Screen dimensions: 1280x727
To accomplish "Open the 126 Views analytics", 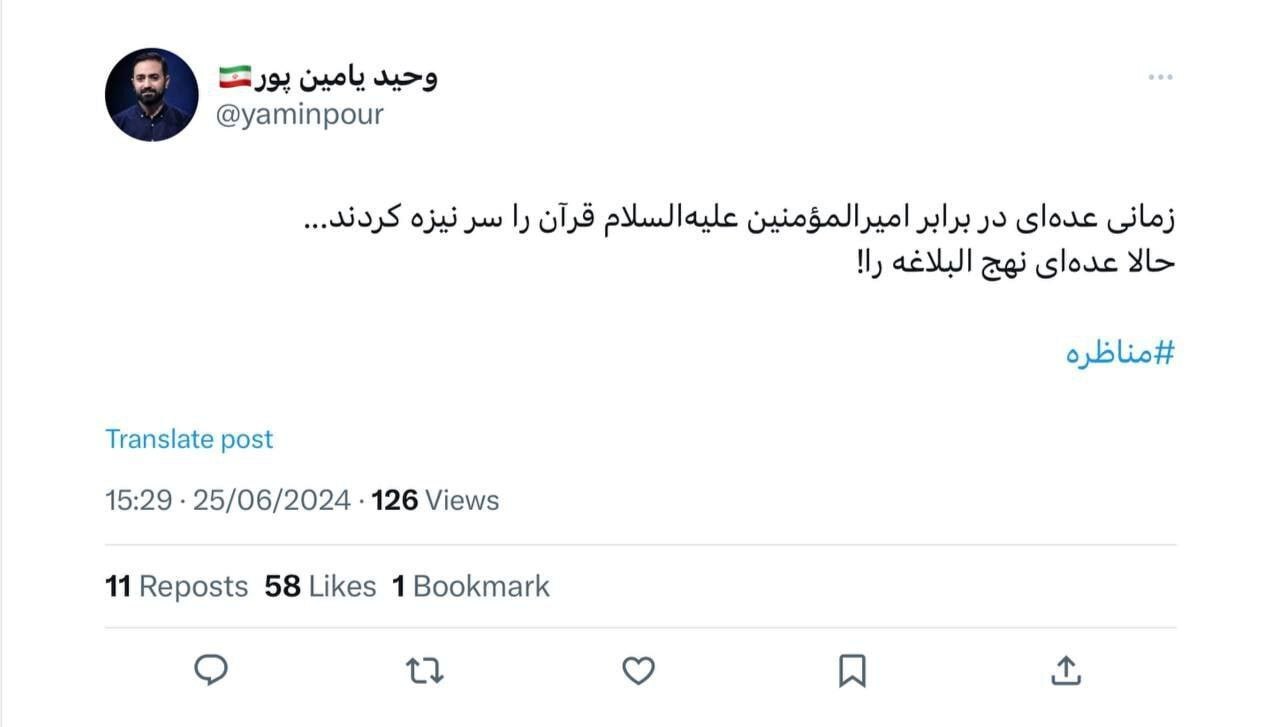I will point(433,500).
